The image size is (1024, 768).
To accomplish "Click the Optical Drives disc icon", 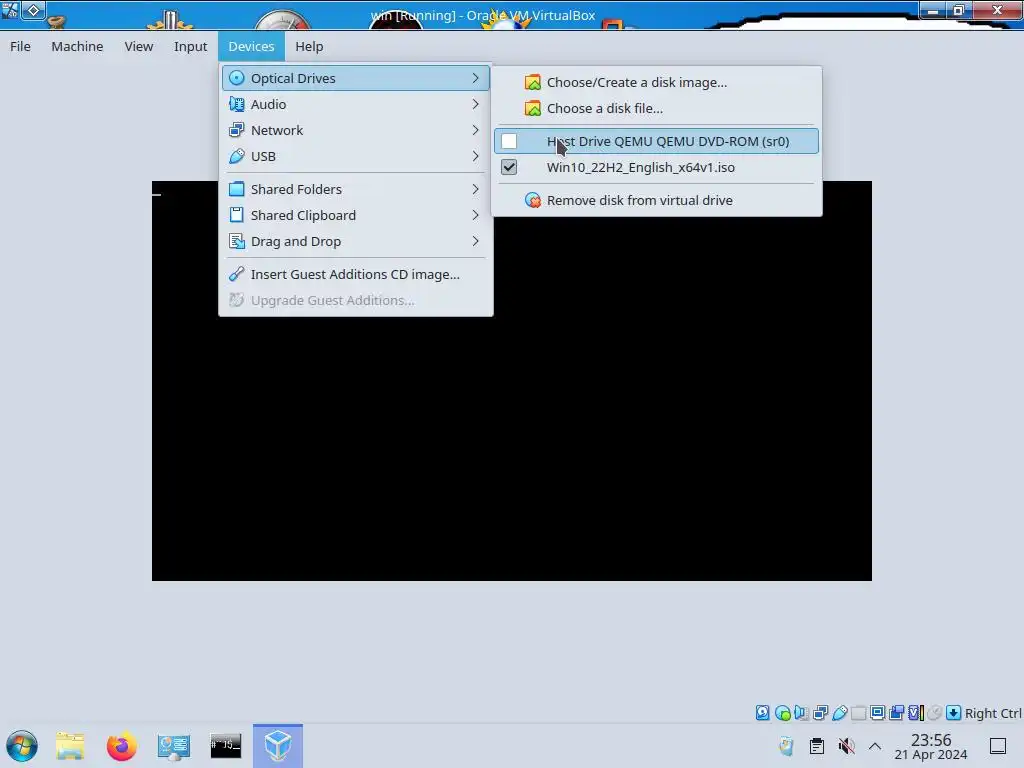I will click(236, 78).
